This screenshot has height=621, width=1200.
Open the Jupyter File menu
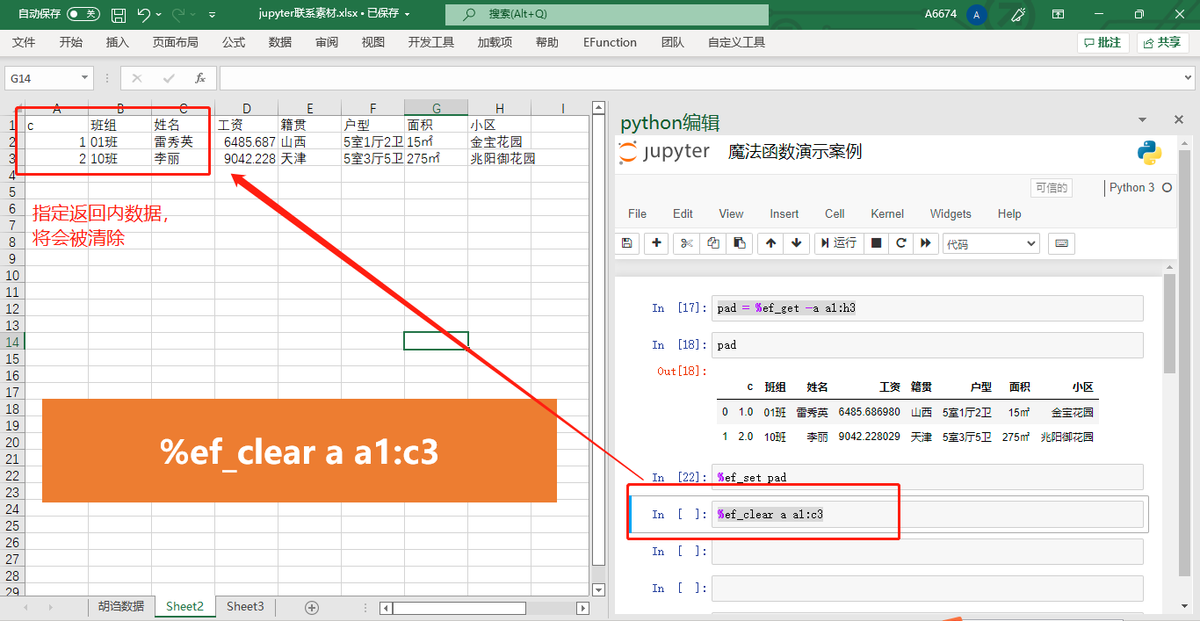point(637,214)
